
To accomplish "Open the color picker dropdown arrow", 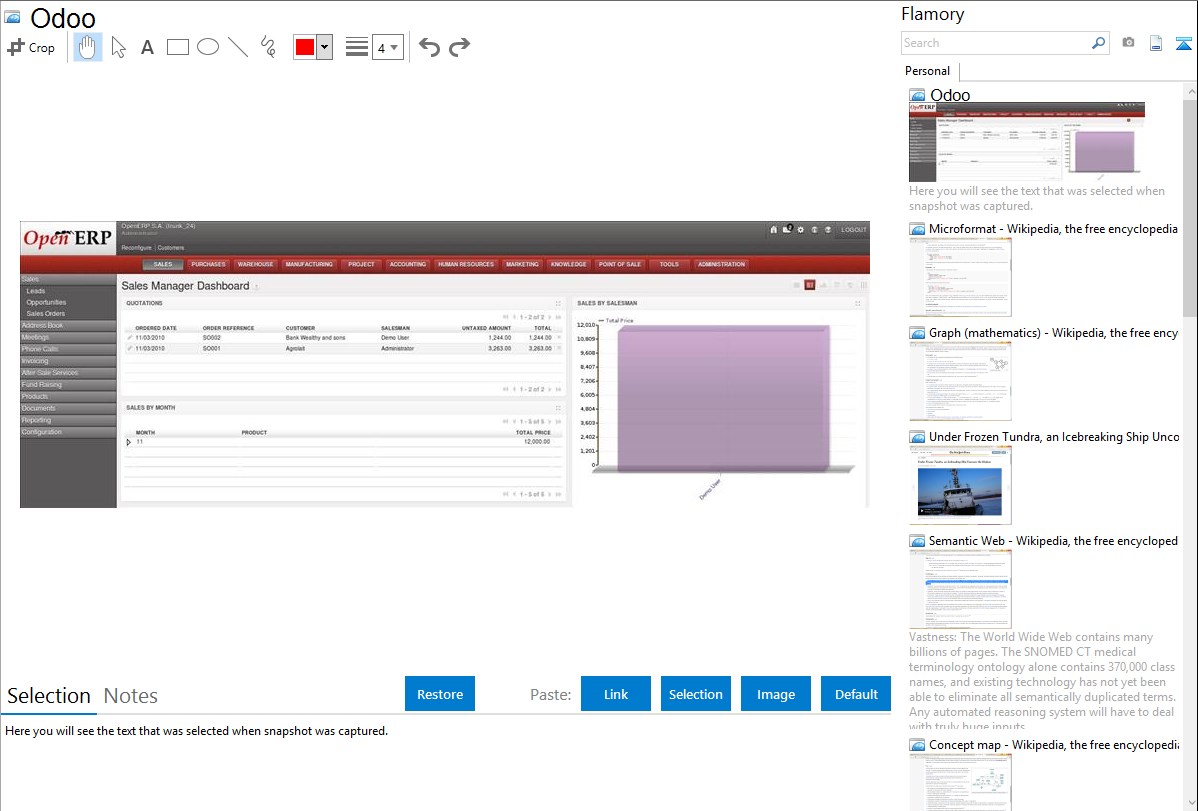I will pyautogui.click(x=324, y=47).
